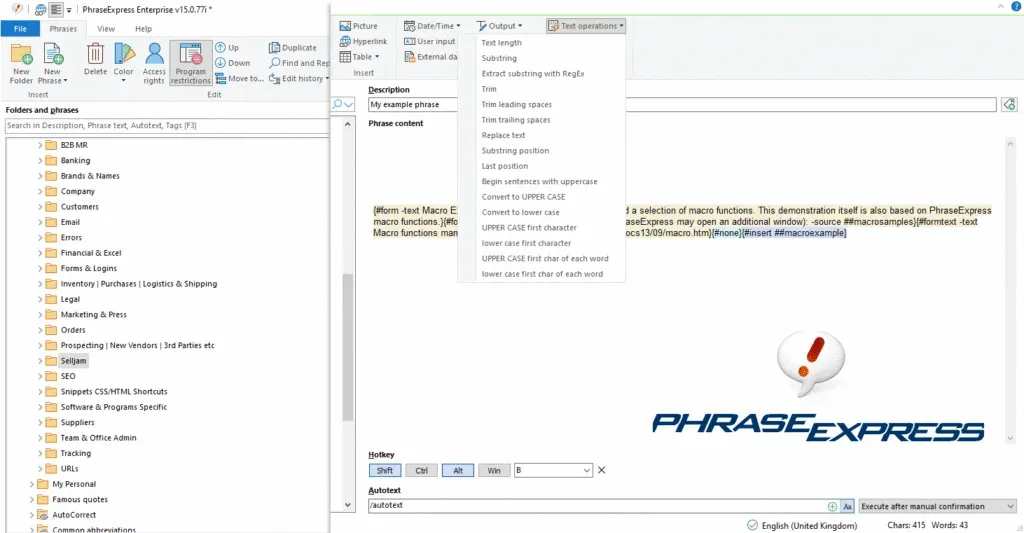1024x533 pixels.
Task: Expand the Famous quotes folder
Action: tap(31, 500)
